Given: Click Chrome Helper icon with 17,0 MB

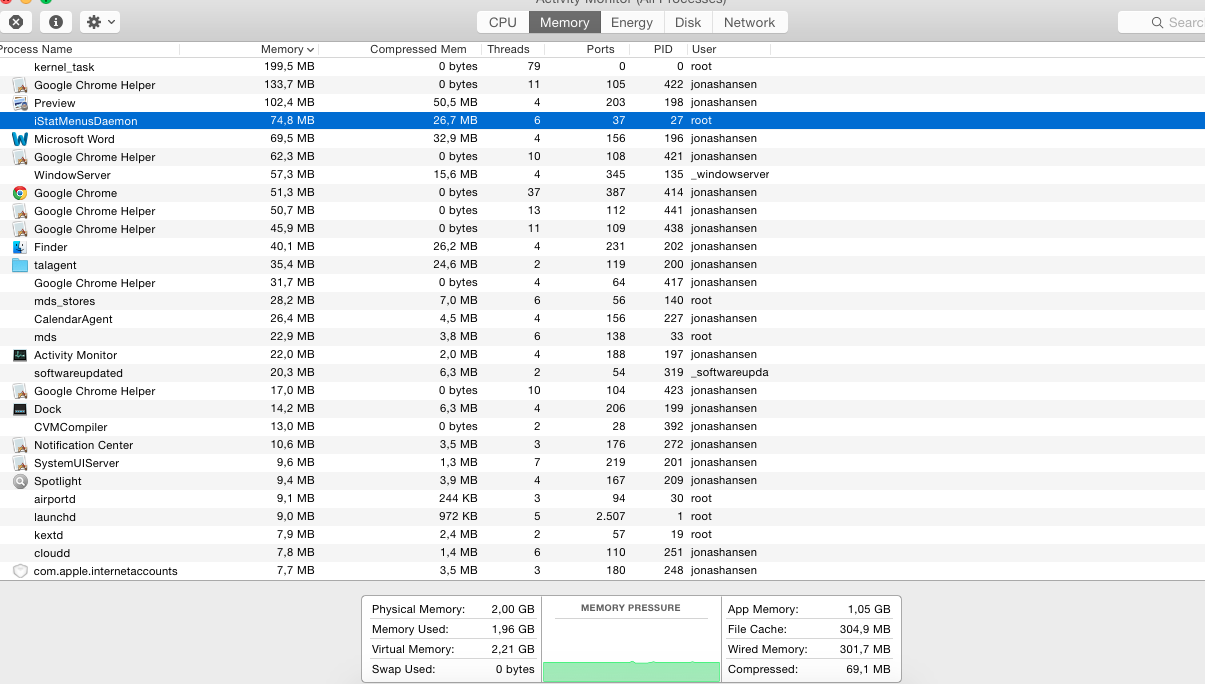Looking at the screenshot, I should coord(20,391).
